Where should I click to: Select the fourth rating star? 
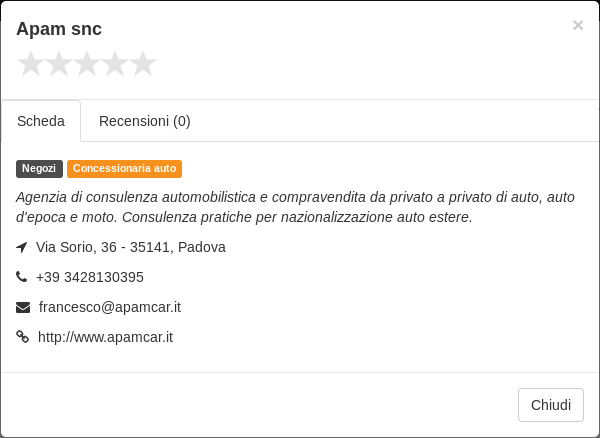[x=115, y=64]
